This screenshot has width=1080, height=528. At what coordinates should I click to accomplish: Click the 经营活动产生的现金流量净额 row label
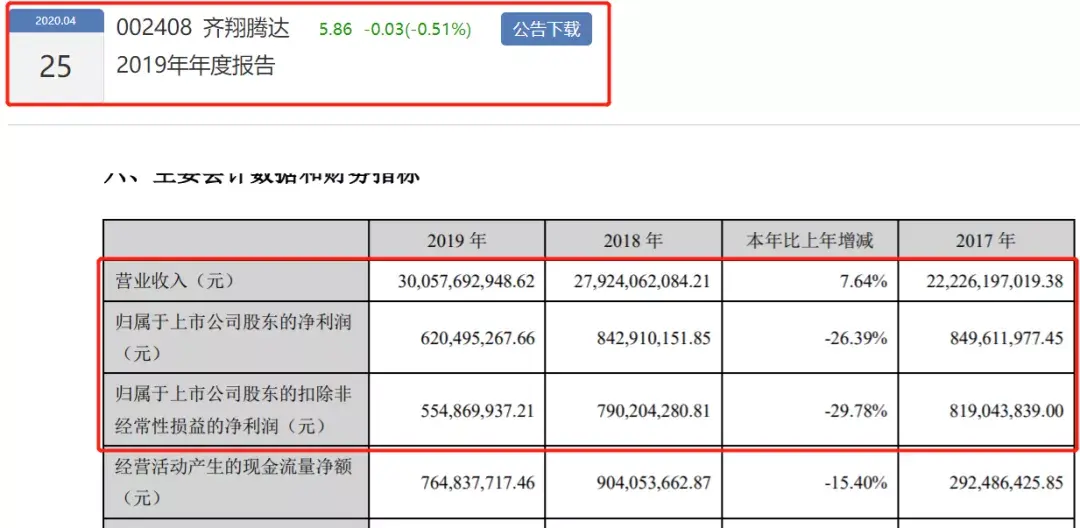(236, 481)
